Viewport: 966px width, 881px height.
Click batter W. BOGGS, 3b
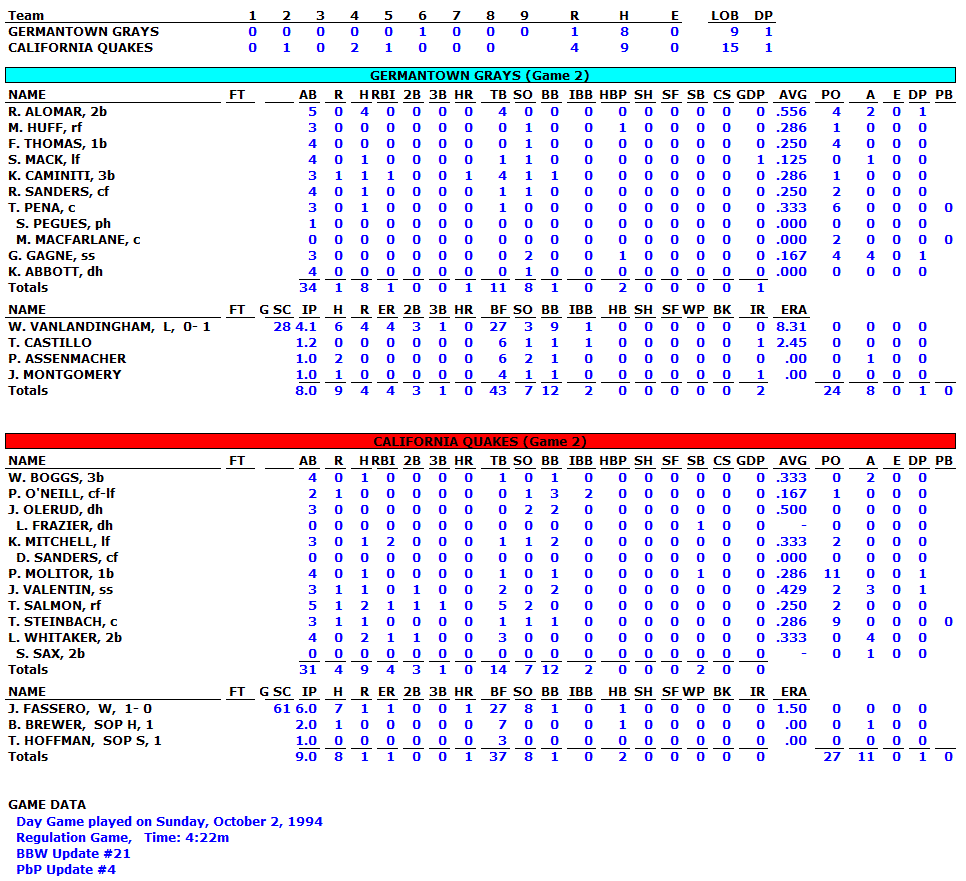point(56,477)
